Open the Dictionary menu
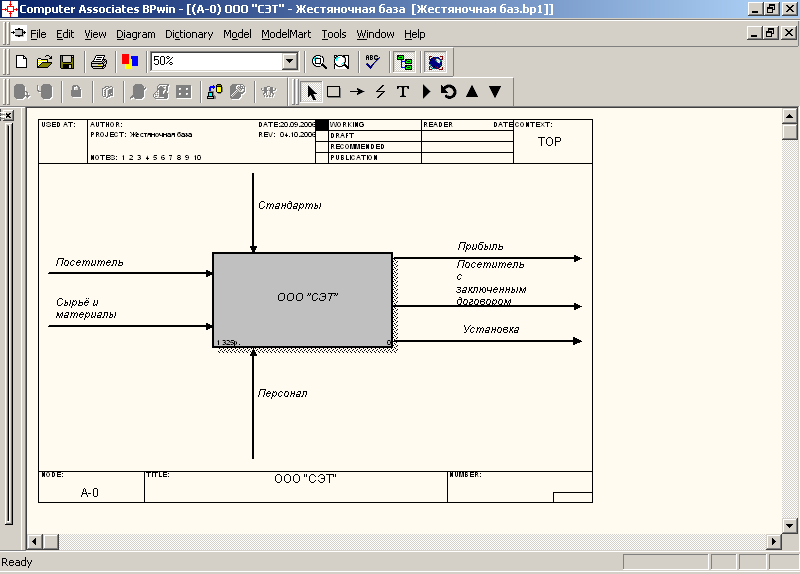Screen dimensions: 800x574 point(189,34)
